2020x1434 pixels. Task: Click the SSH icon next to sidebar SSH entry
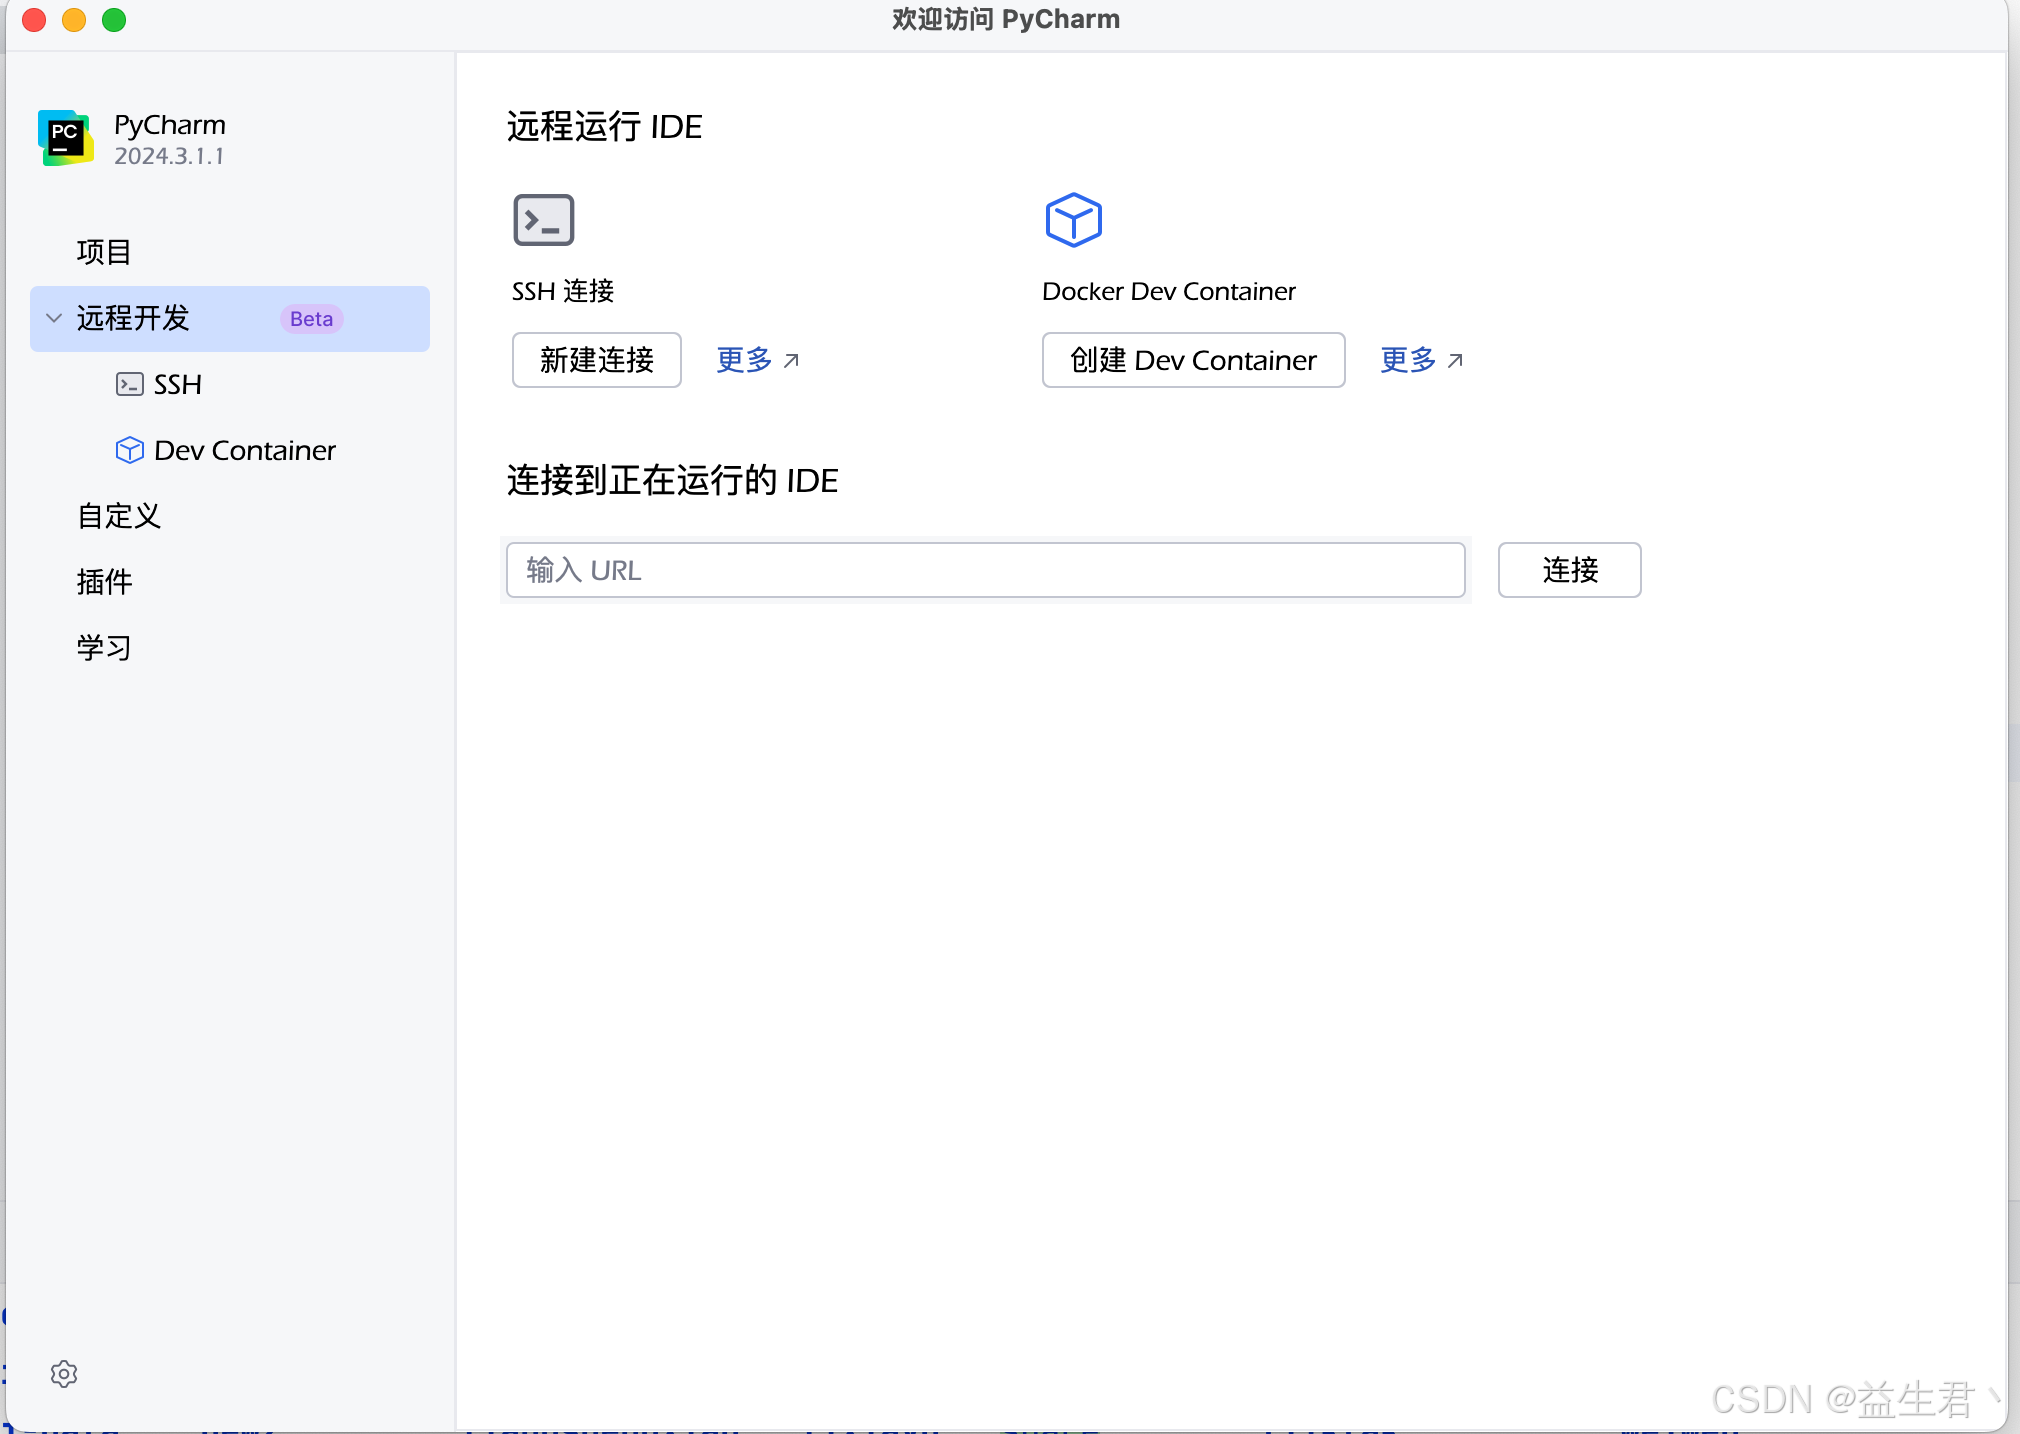click(x=129, y=384)
